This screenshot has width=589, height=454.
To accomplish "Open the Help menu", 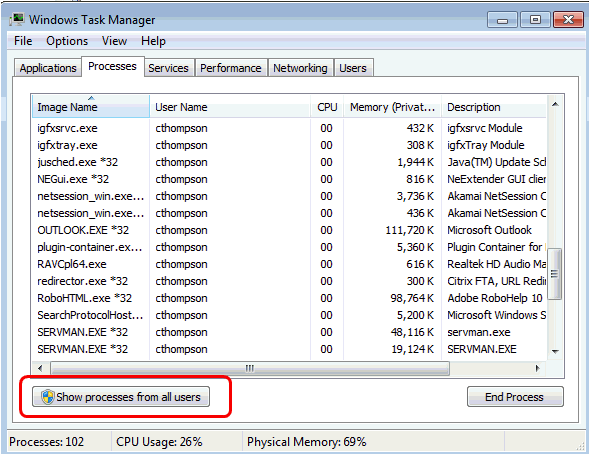I will [153, 41].
